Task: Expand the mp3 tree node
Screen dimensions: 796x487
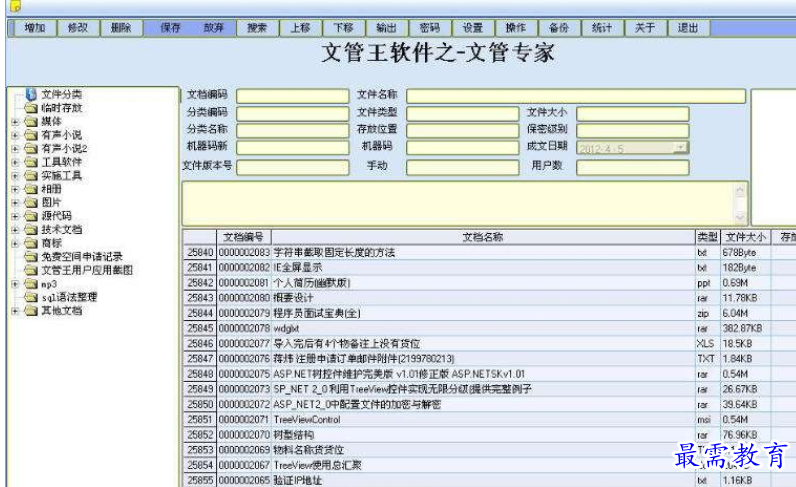Action: coord(15,284)
